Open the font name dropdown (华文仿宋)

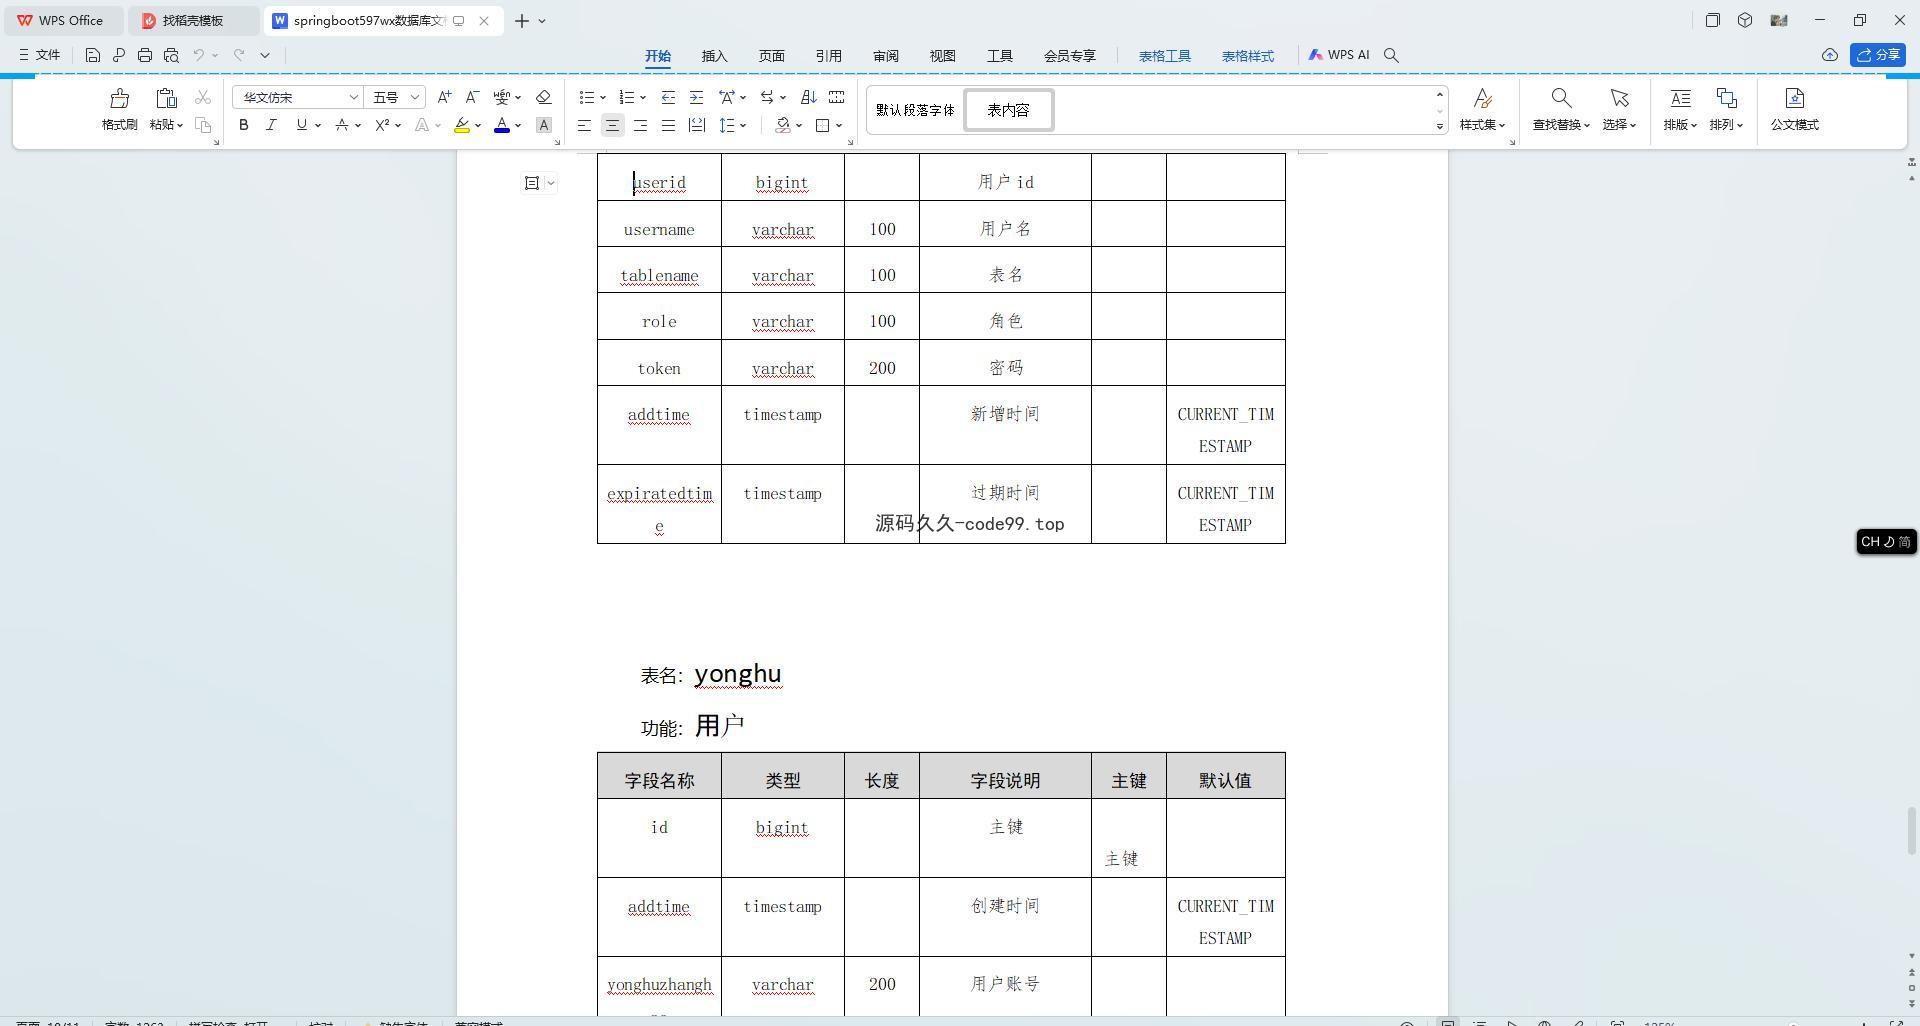(353, 97)
